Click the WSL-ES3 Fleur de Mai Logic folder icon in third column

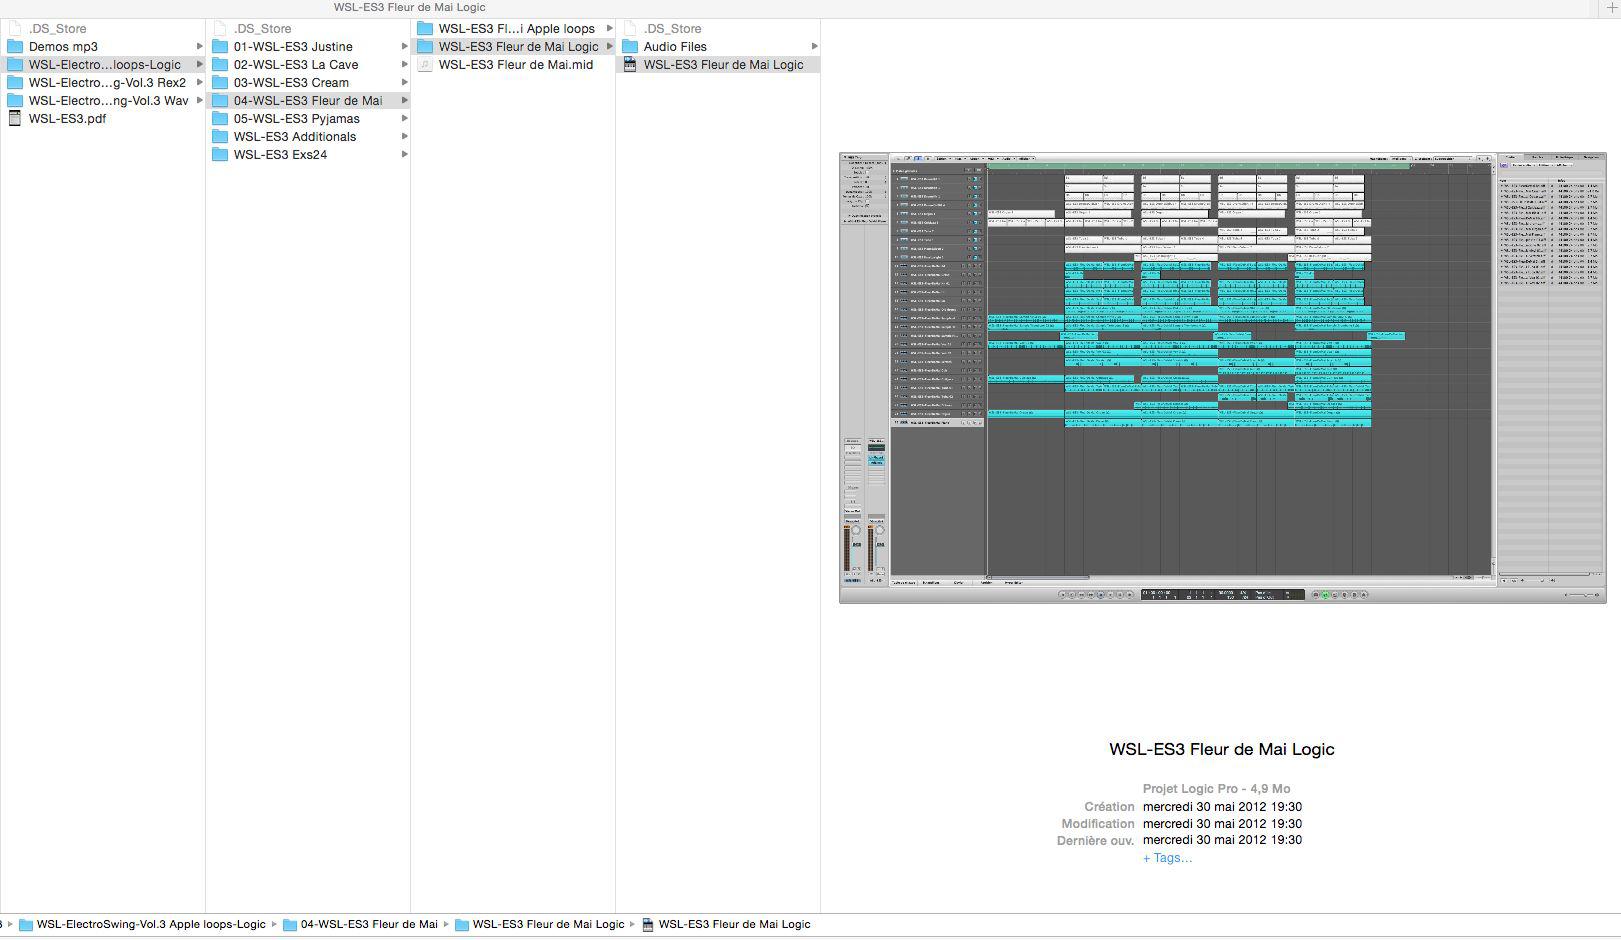[x=425, y=47]
